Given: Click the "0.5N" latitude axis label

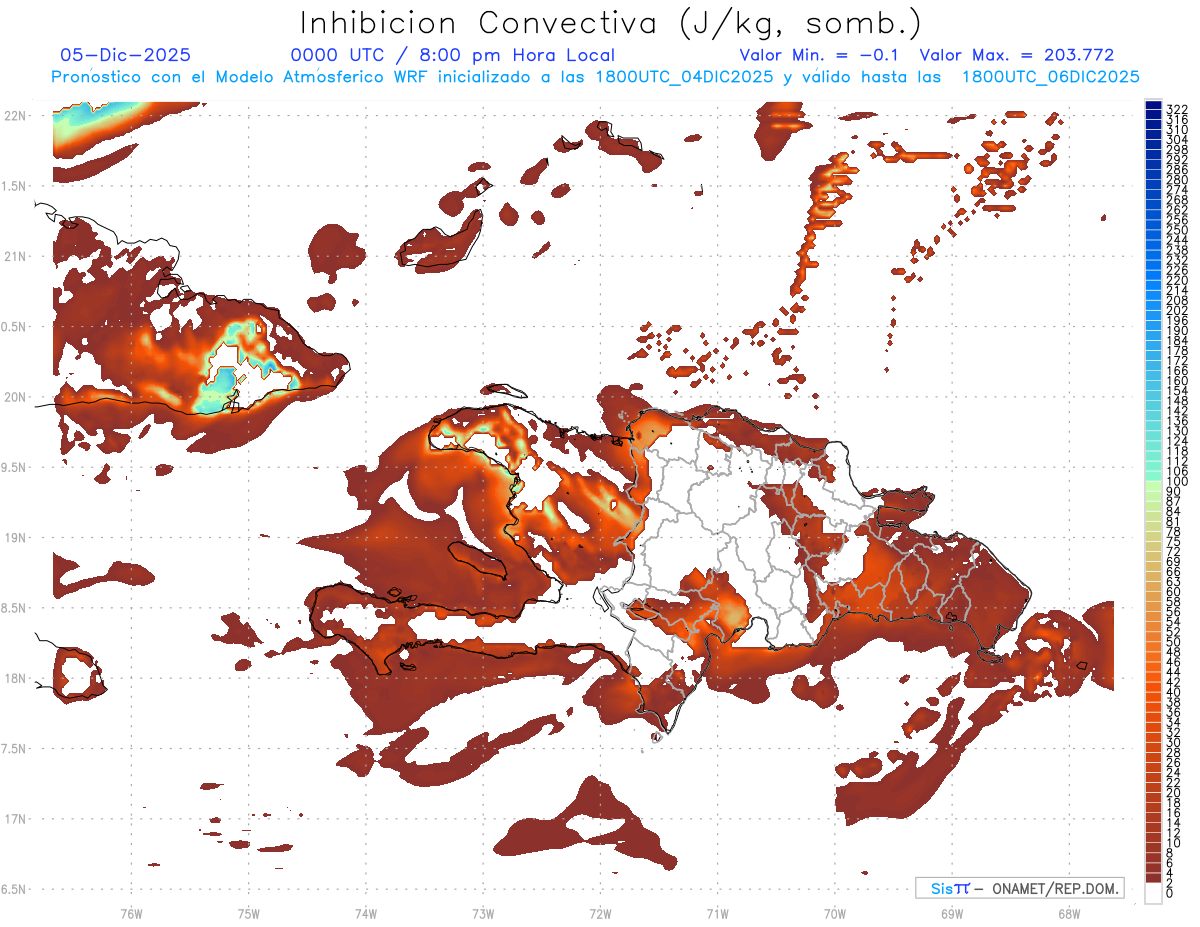Looking at the screenshot, I should 15,327.
